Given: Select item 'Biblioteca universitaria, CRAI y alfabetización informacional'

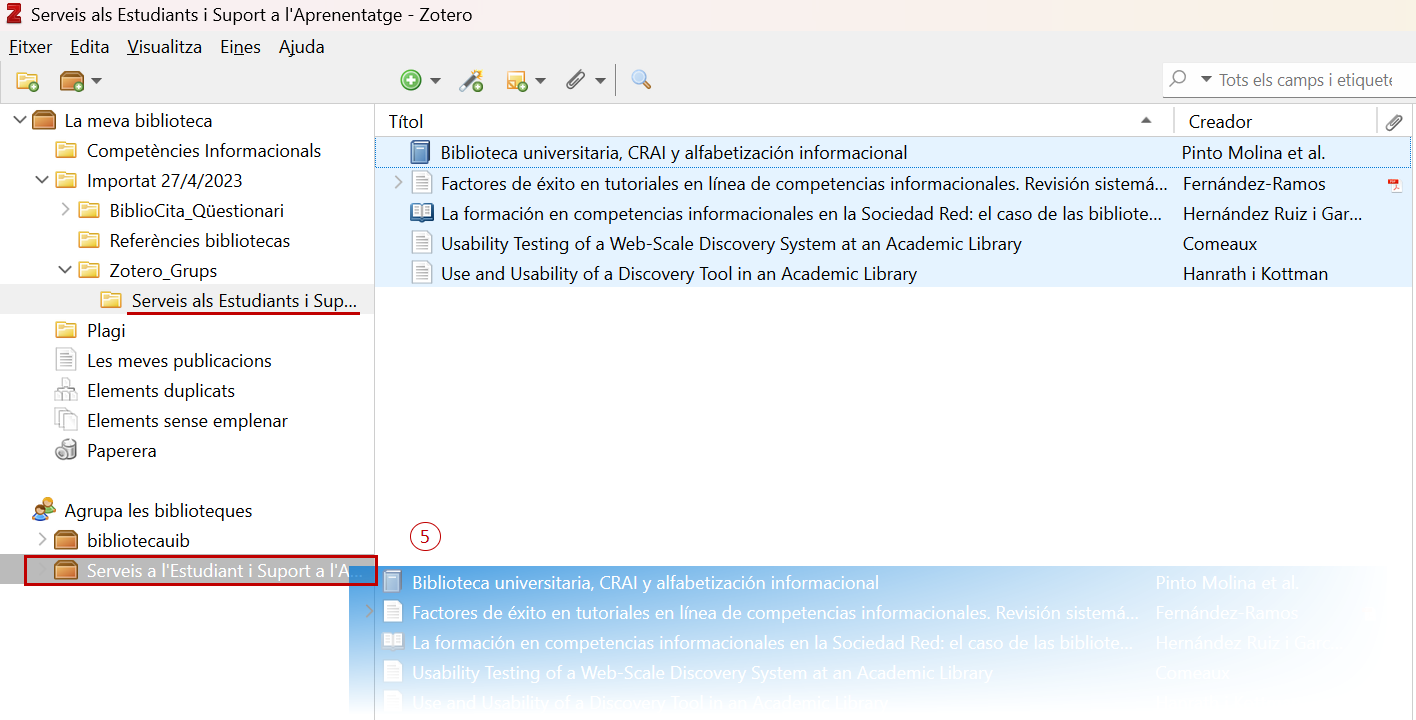Looking at the screenshot, I should click(x=674, y=153).
